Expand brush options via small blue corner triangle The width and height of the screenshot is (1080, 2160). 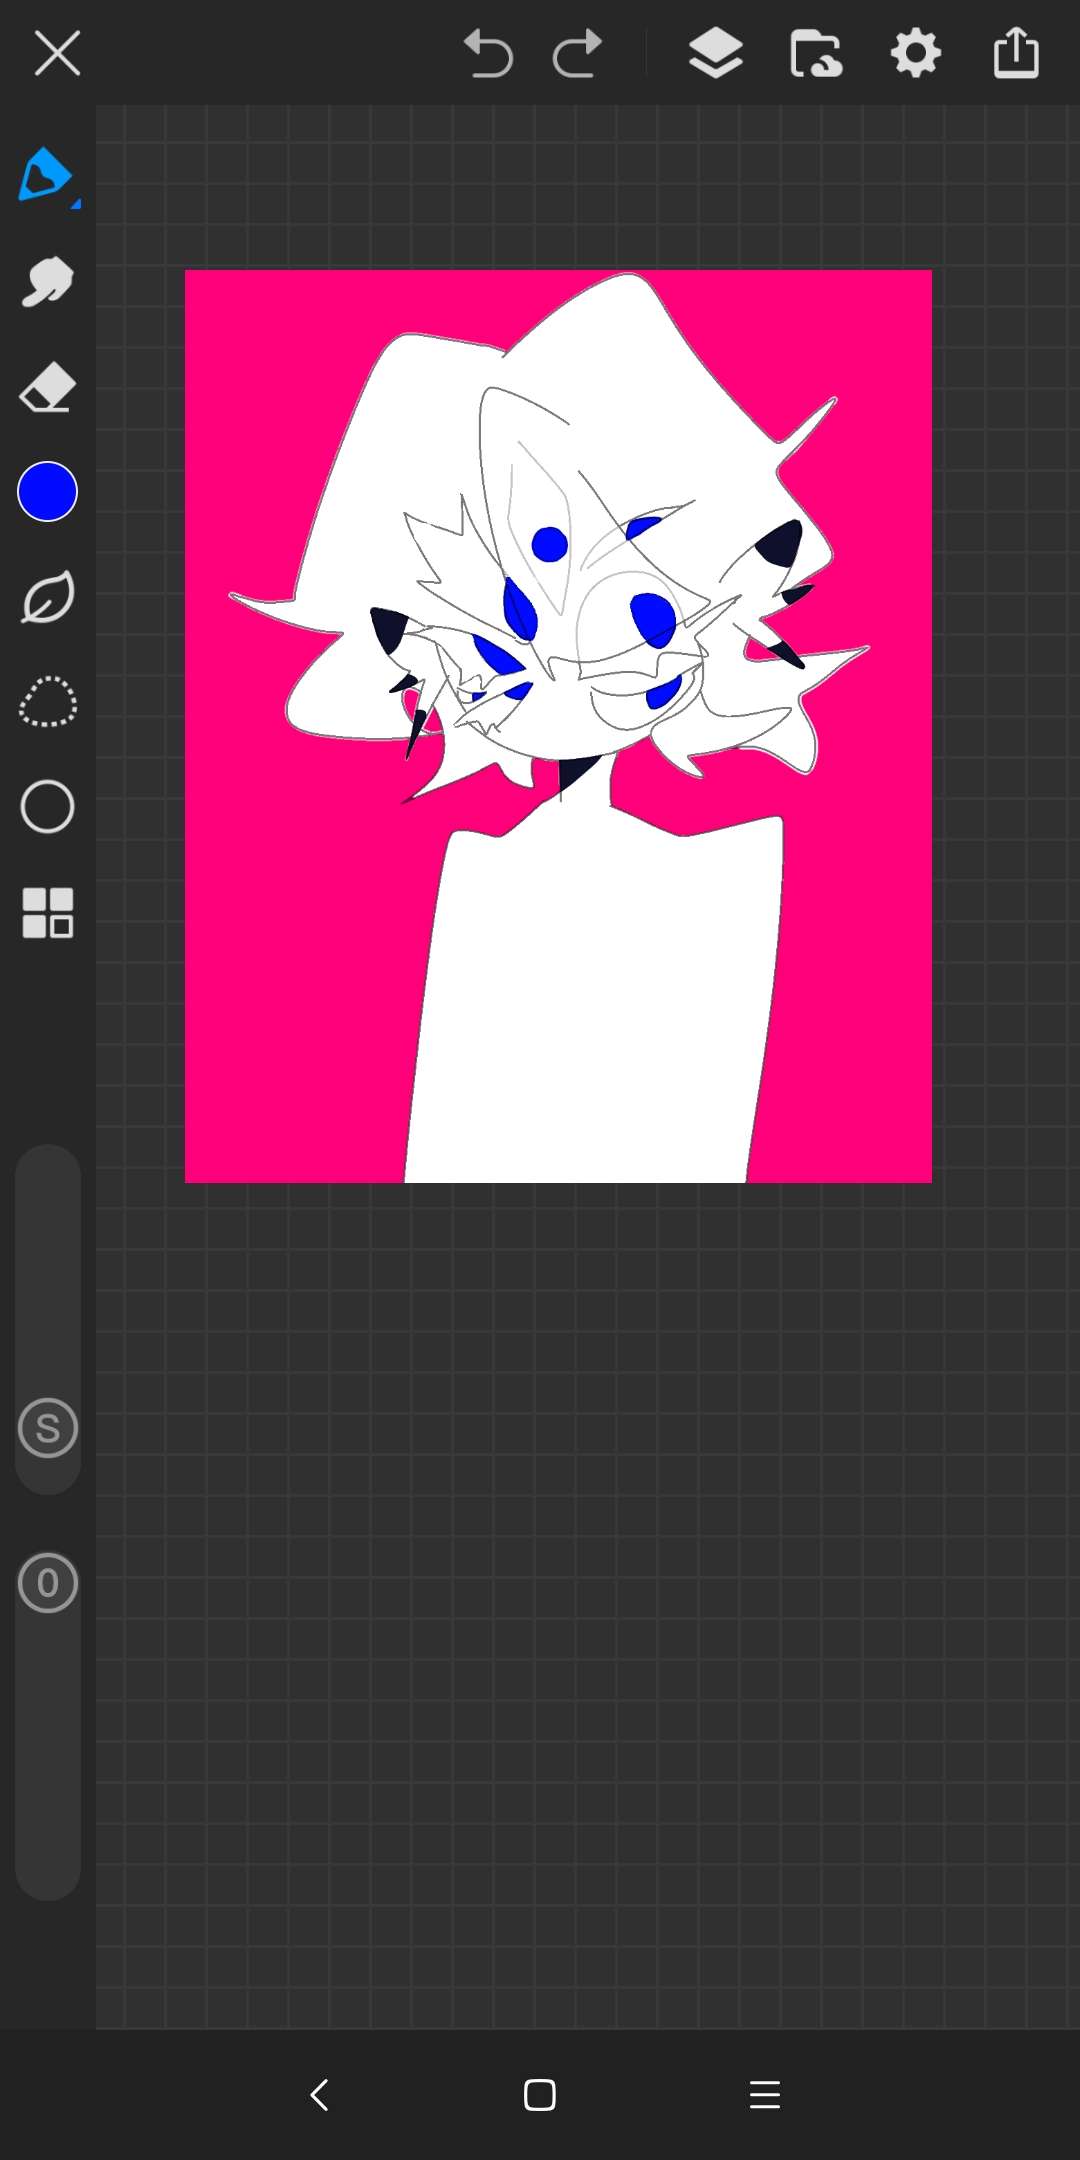tap(75, 204)
